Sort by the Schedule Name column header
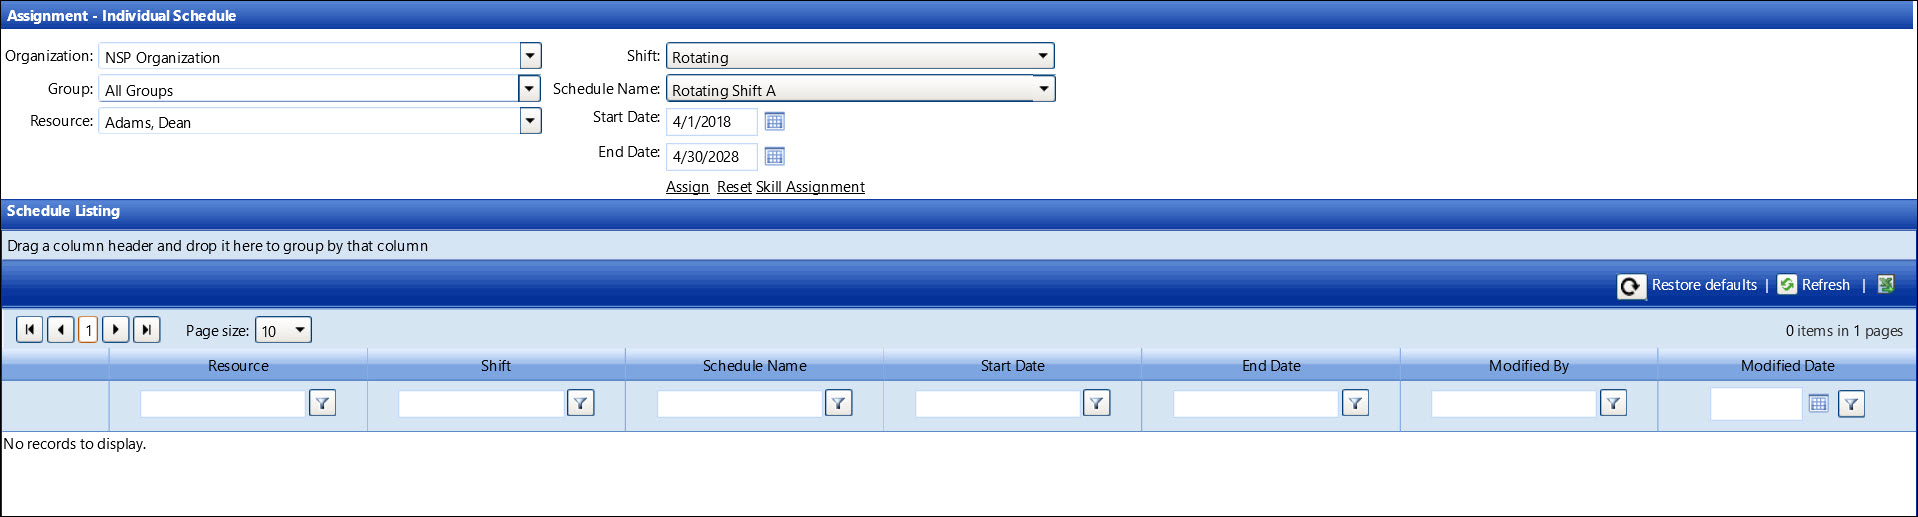This screenshot has width=1918, height=517. coord(754,366)
